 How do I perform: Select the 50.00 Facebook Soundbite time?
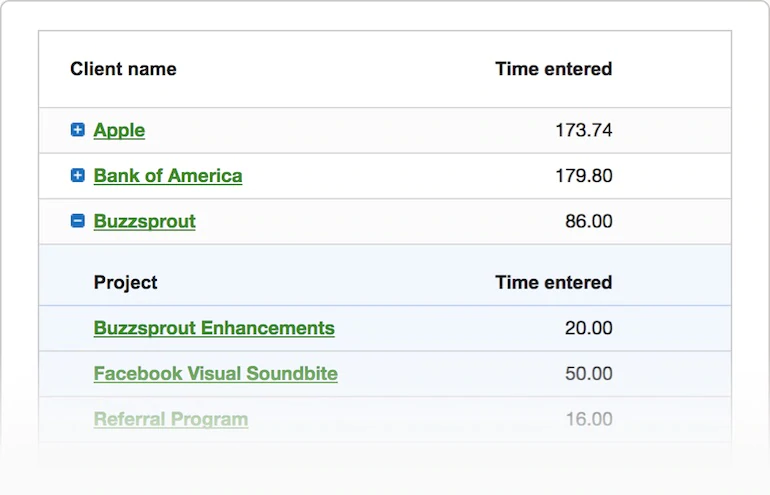click(x=589, y=374)
